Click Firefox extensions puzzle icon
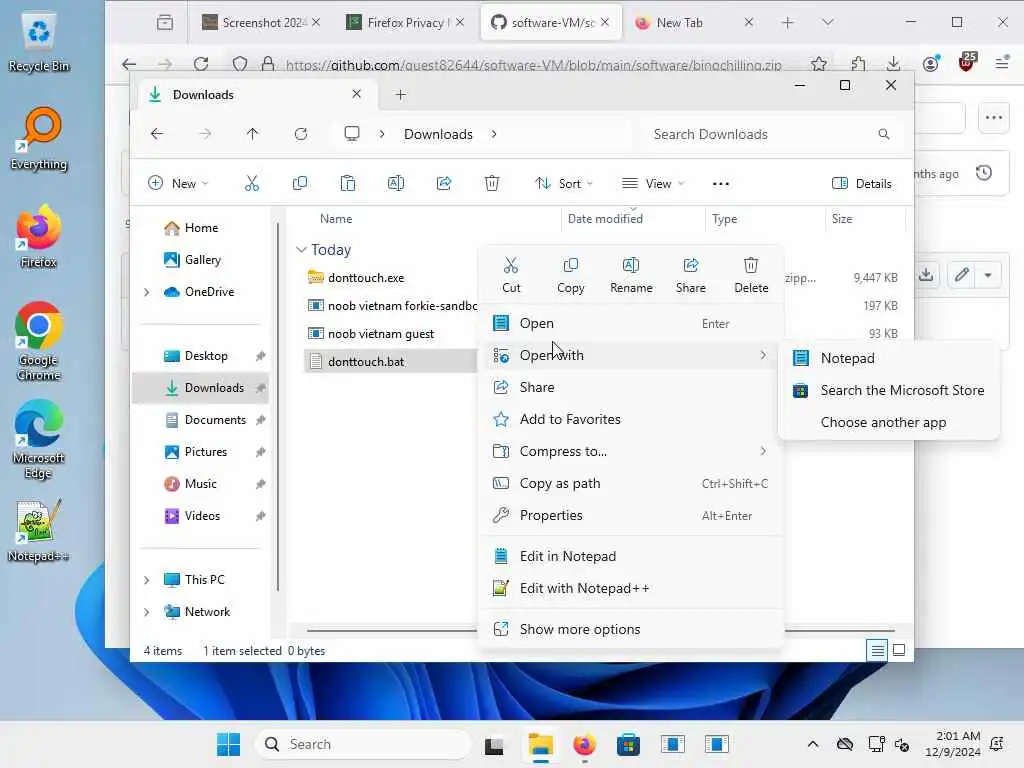The height and width of the screenshot is (768, 1024). [858, 64]
